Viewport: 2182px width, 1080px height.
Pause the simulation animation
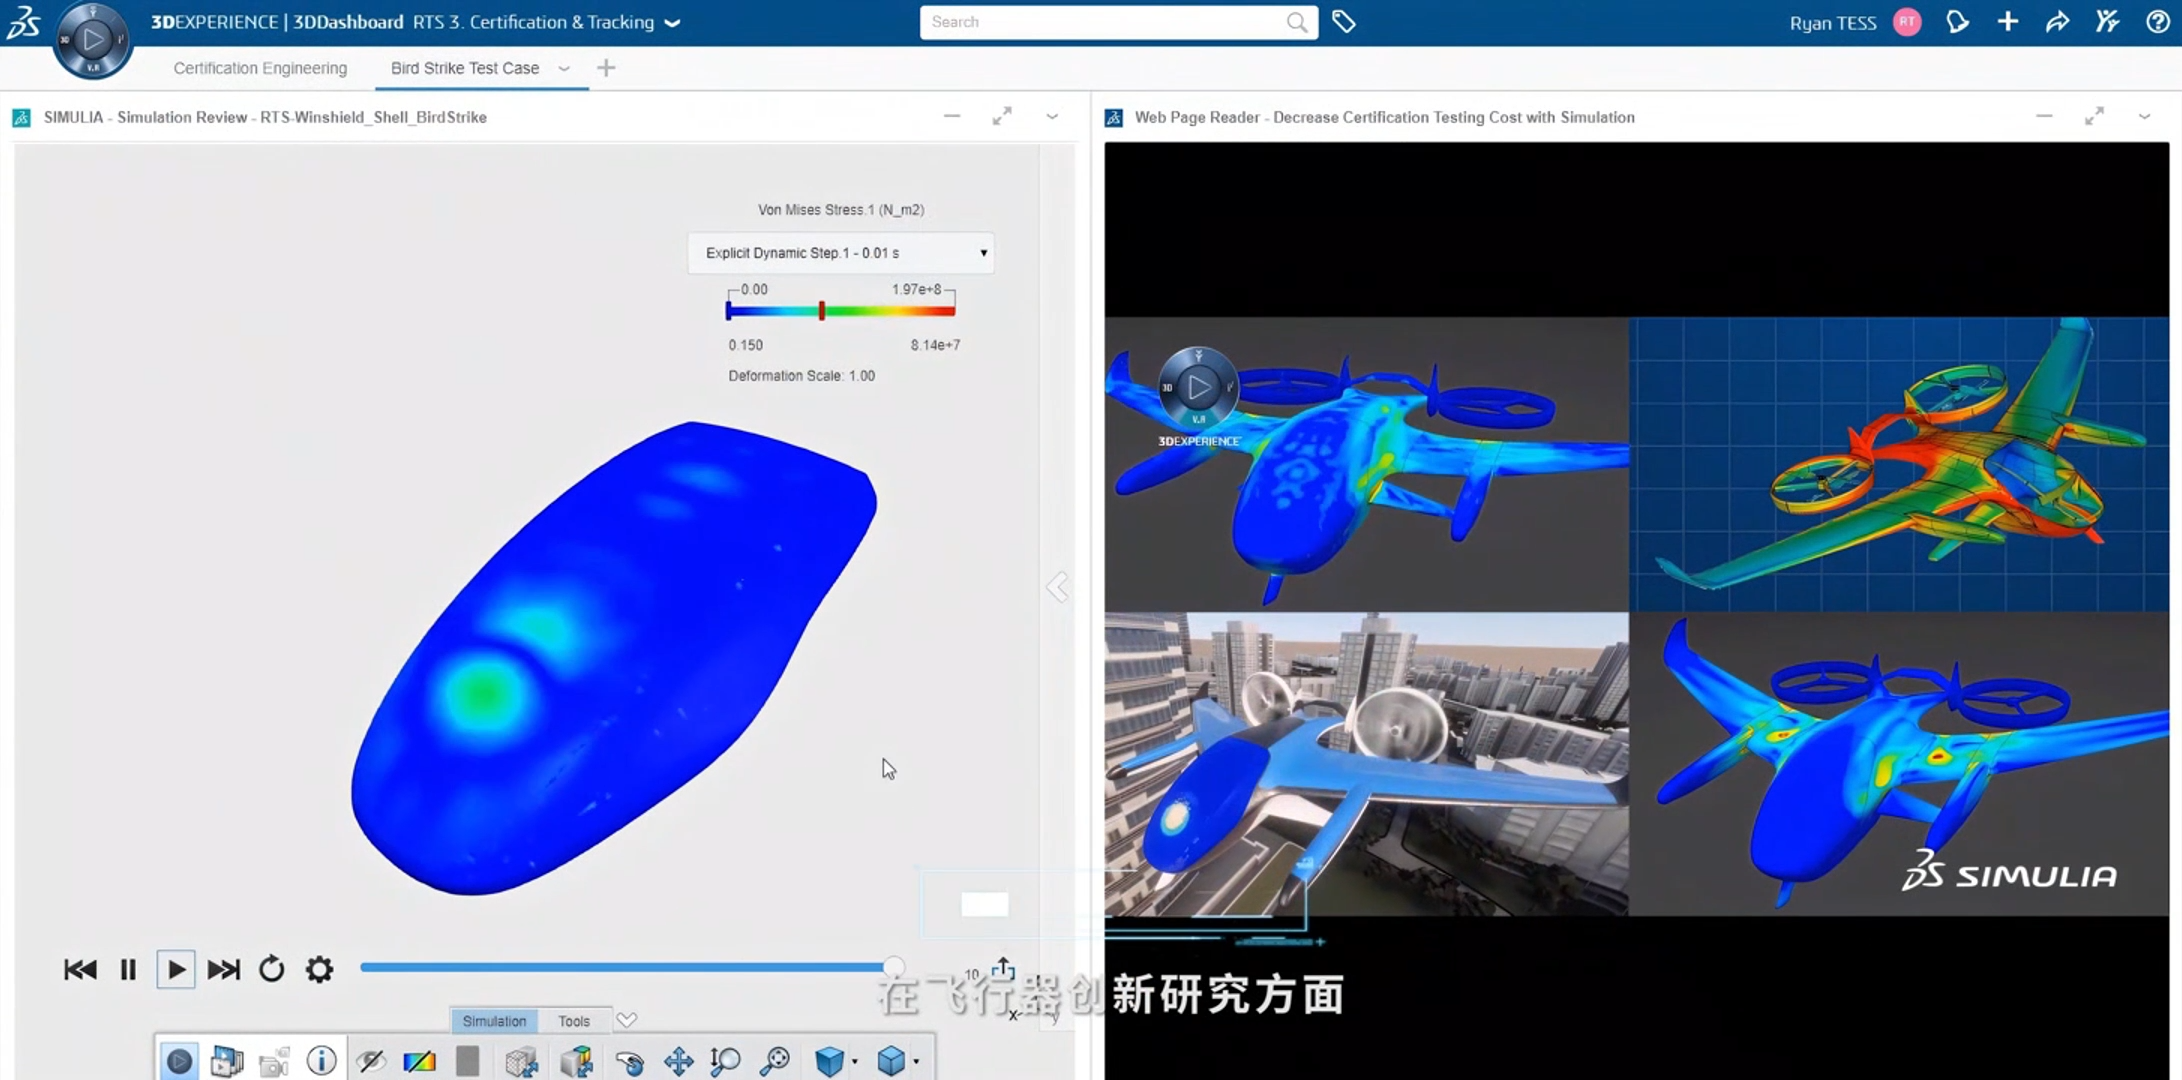128,969
